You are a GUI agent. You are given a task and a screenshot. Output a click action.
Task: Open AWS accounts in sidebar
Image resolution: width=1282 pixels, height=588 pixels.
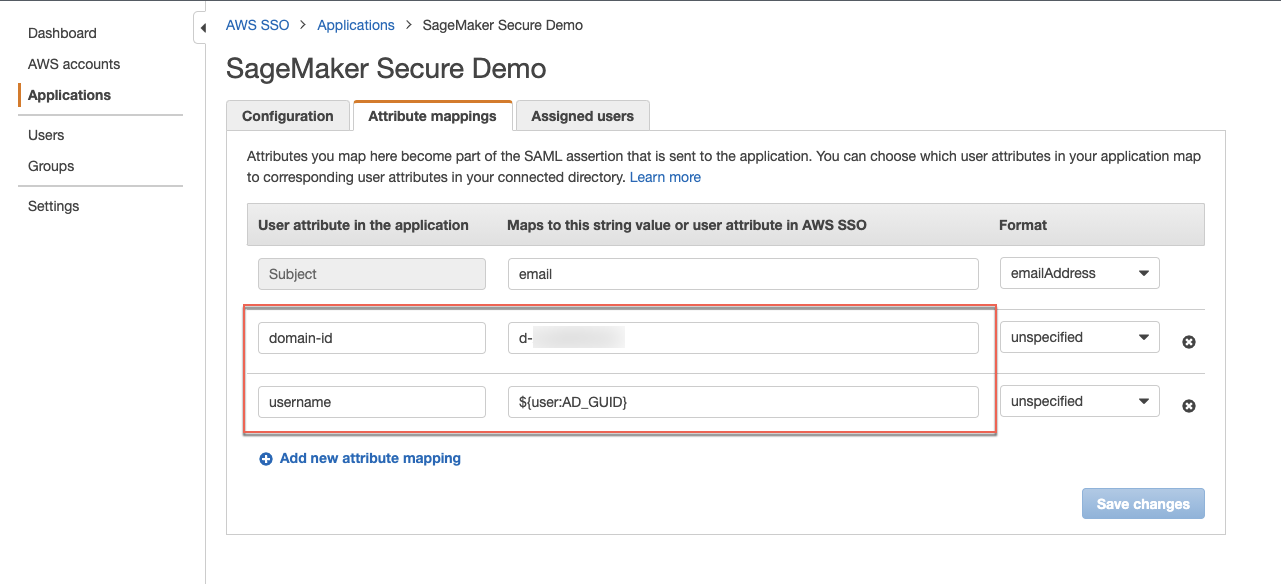pos(74,64)
